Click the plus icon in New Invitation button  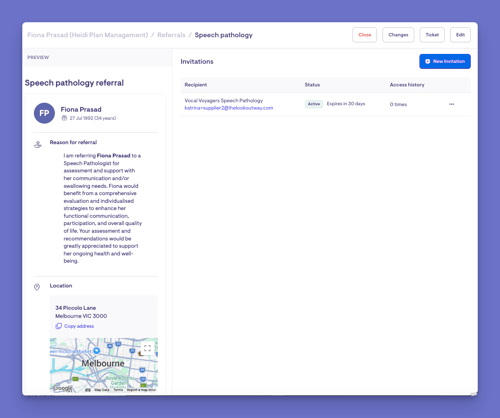[x=428, y=61]
